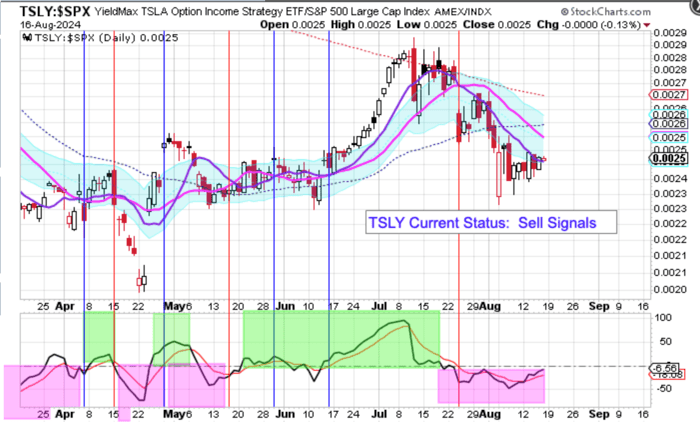Image resolution: width=700 pixels, height=422 pixels.
Task: Click the pink shaded region in lower-left indicator
Action: coord(40,390)
